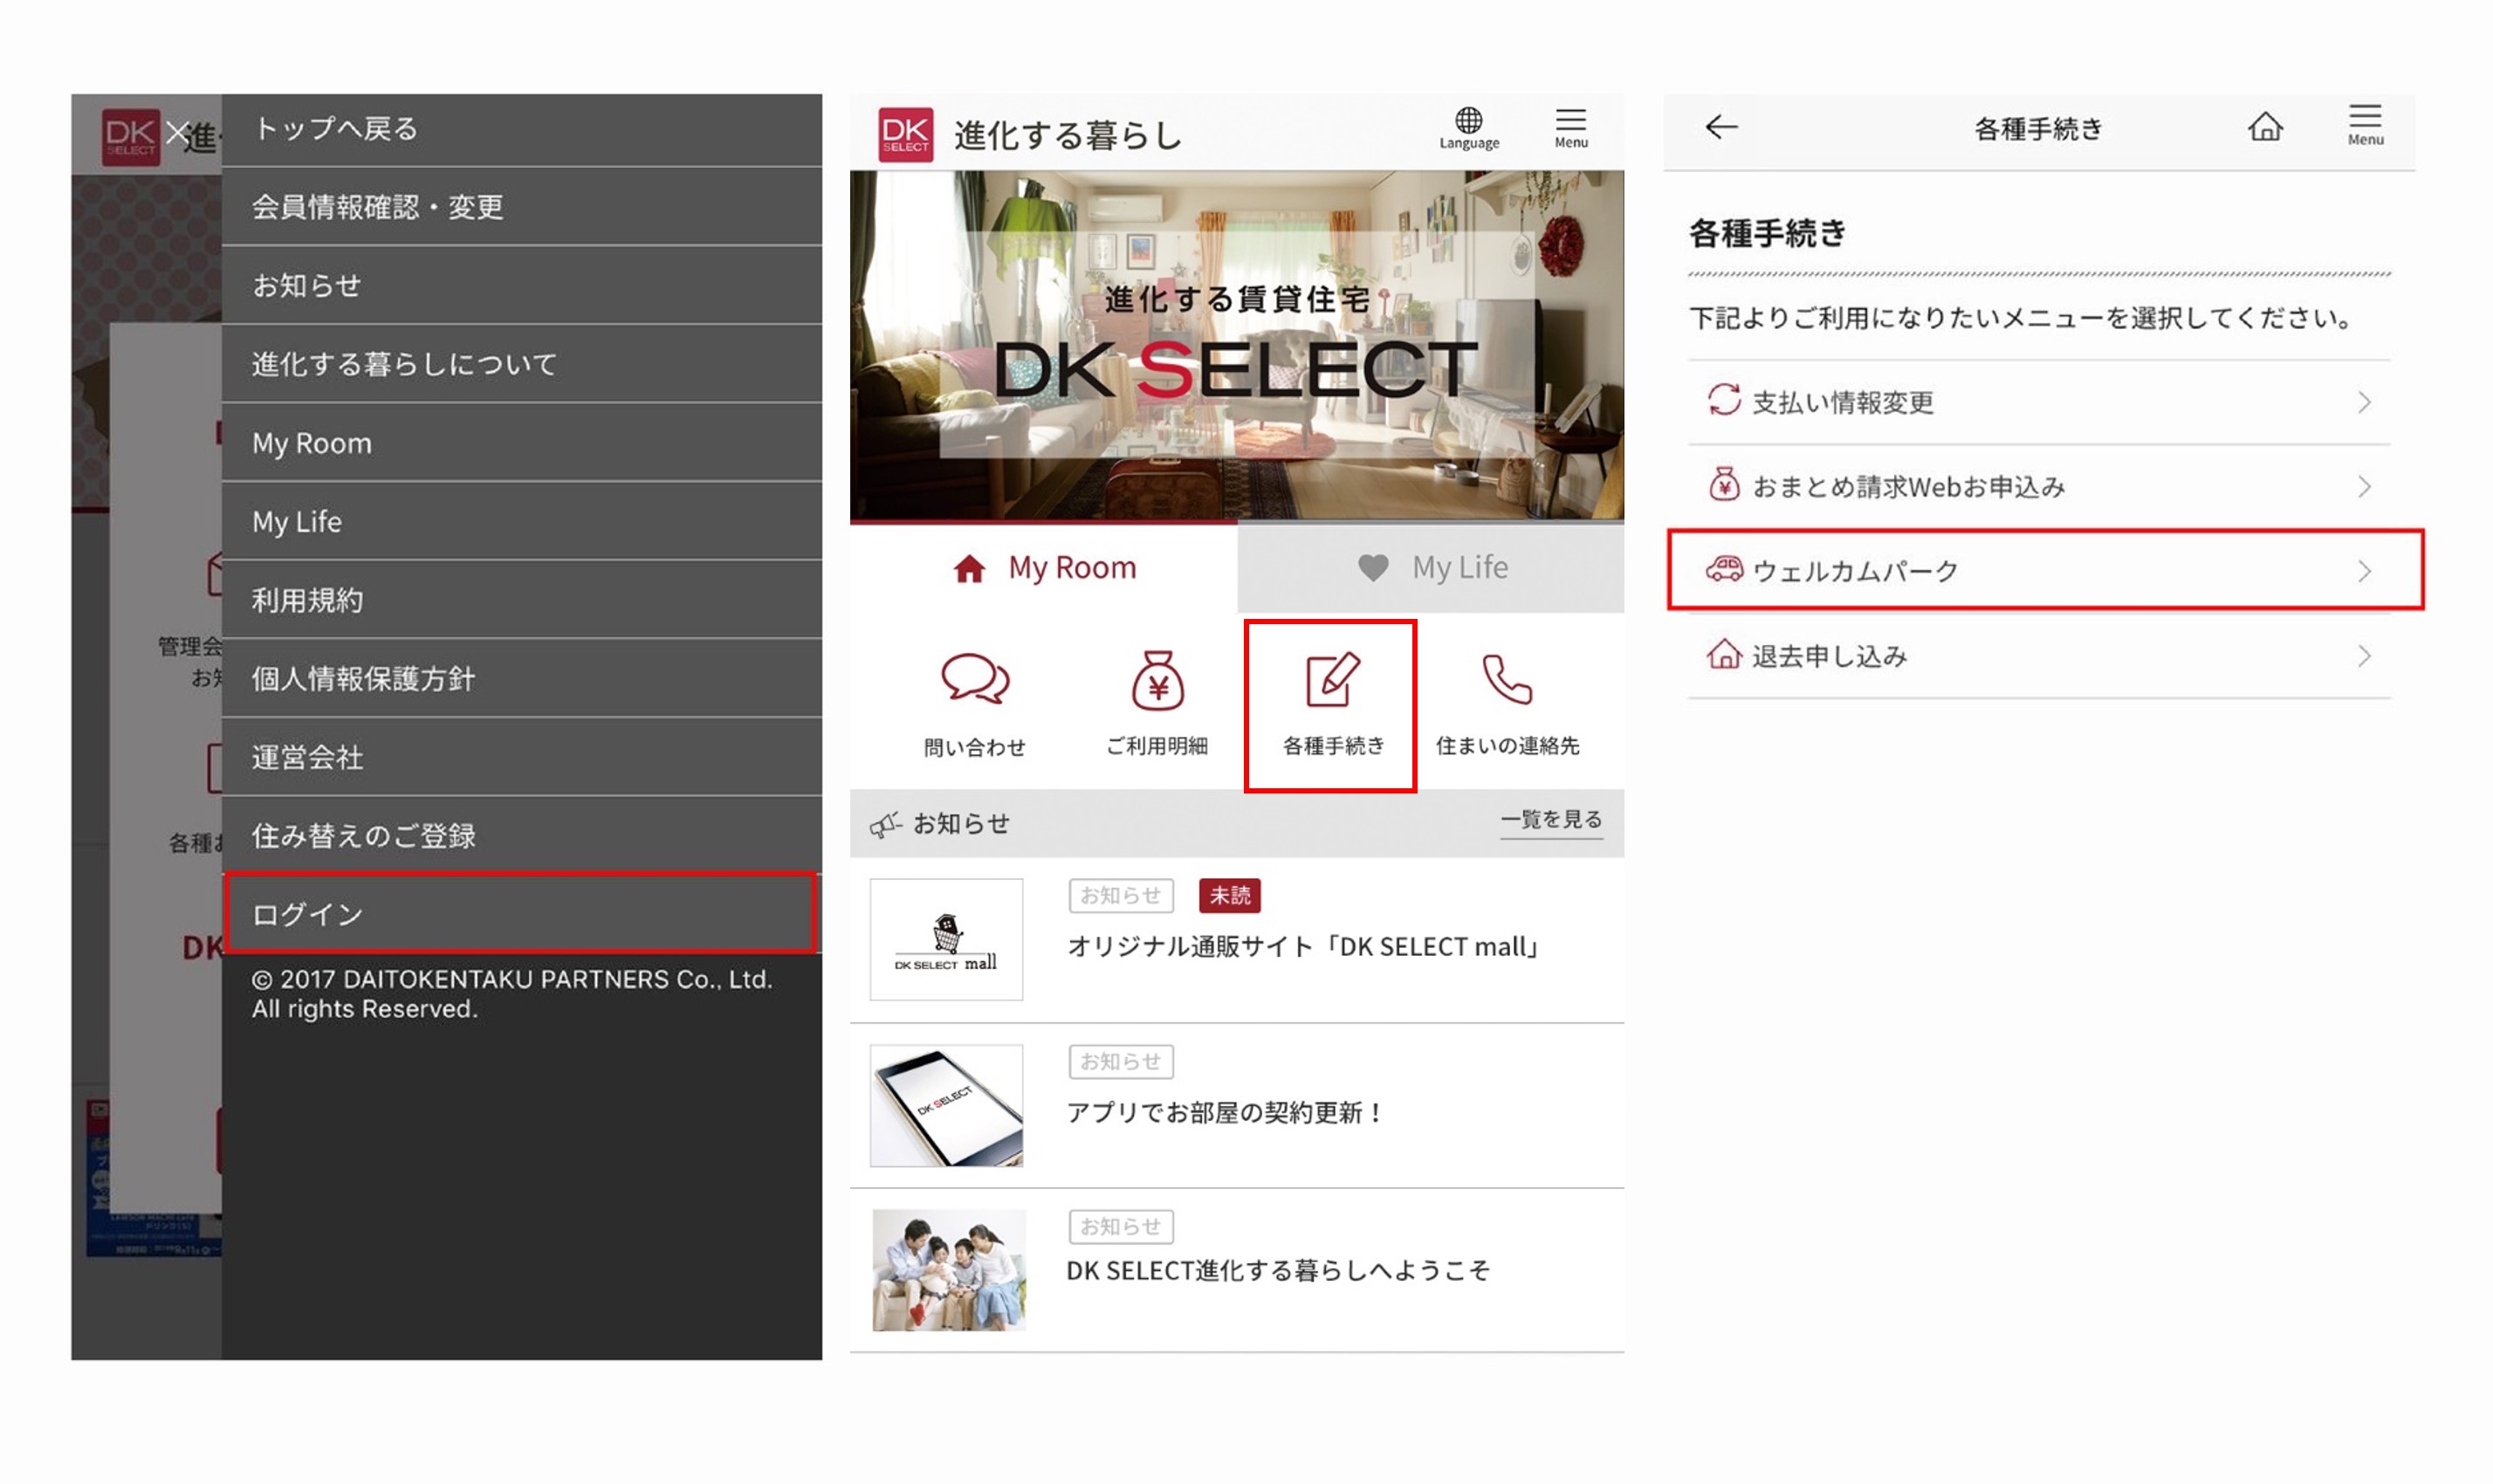The height and width of the screenshot is (1484, 2493).
Task: Open 住み替えのご登録 menu entry
Action: click(521, 836)
